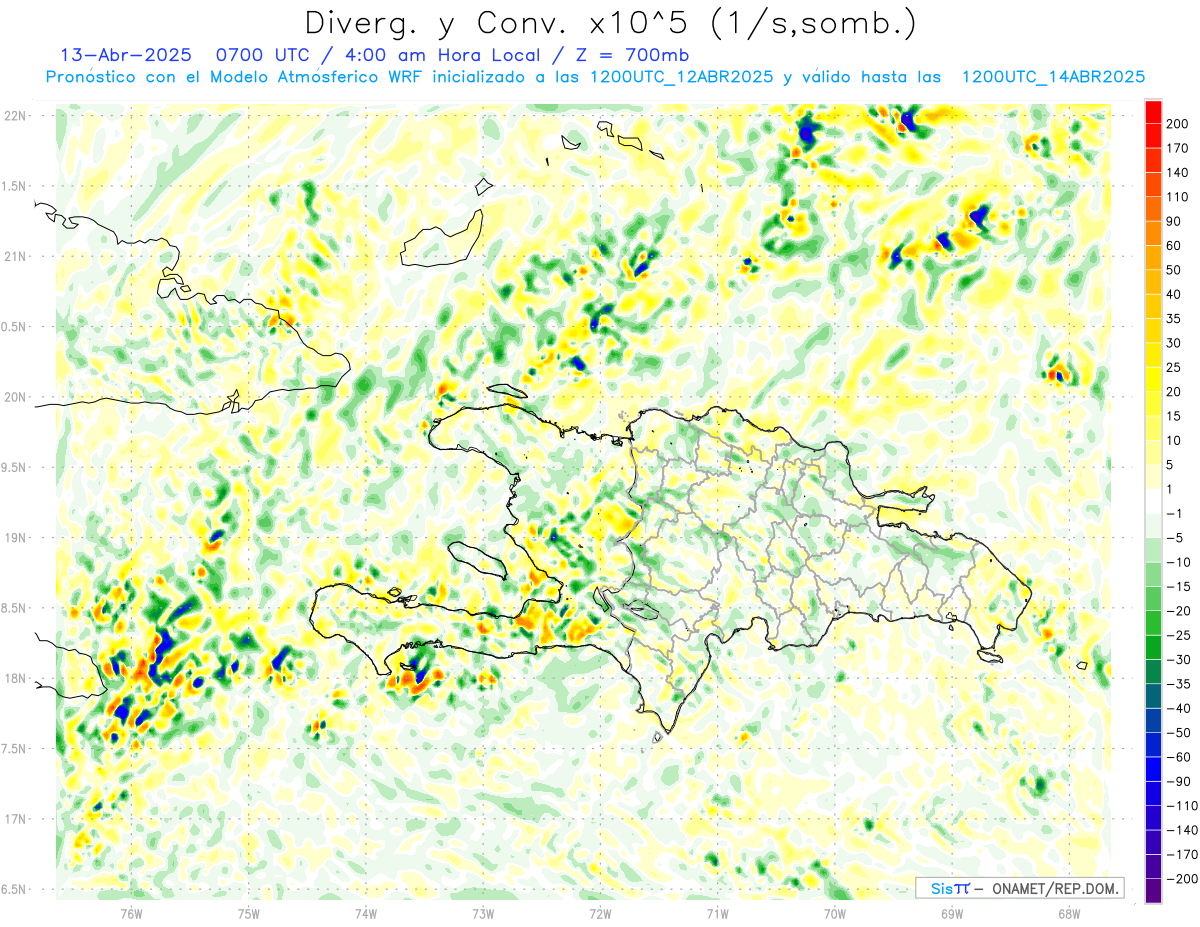Click the '170' value on the color legend

pyautogui.click(x=1179, y=148)
